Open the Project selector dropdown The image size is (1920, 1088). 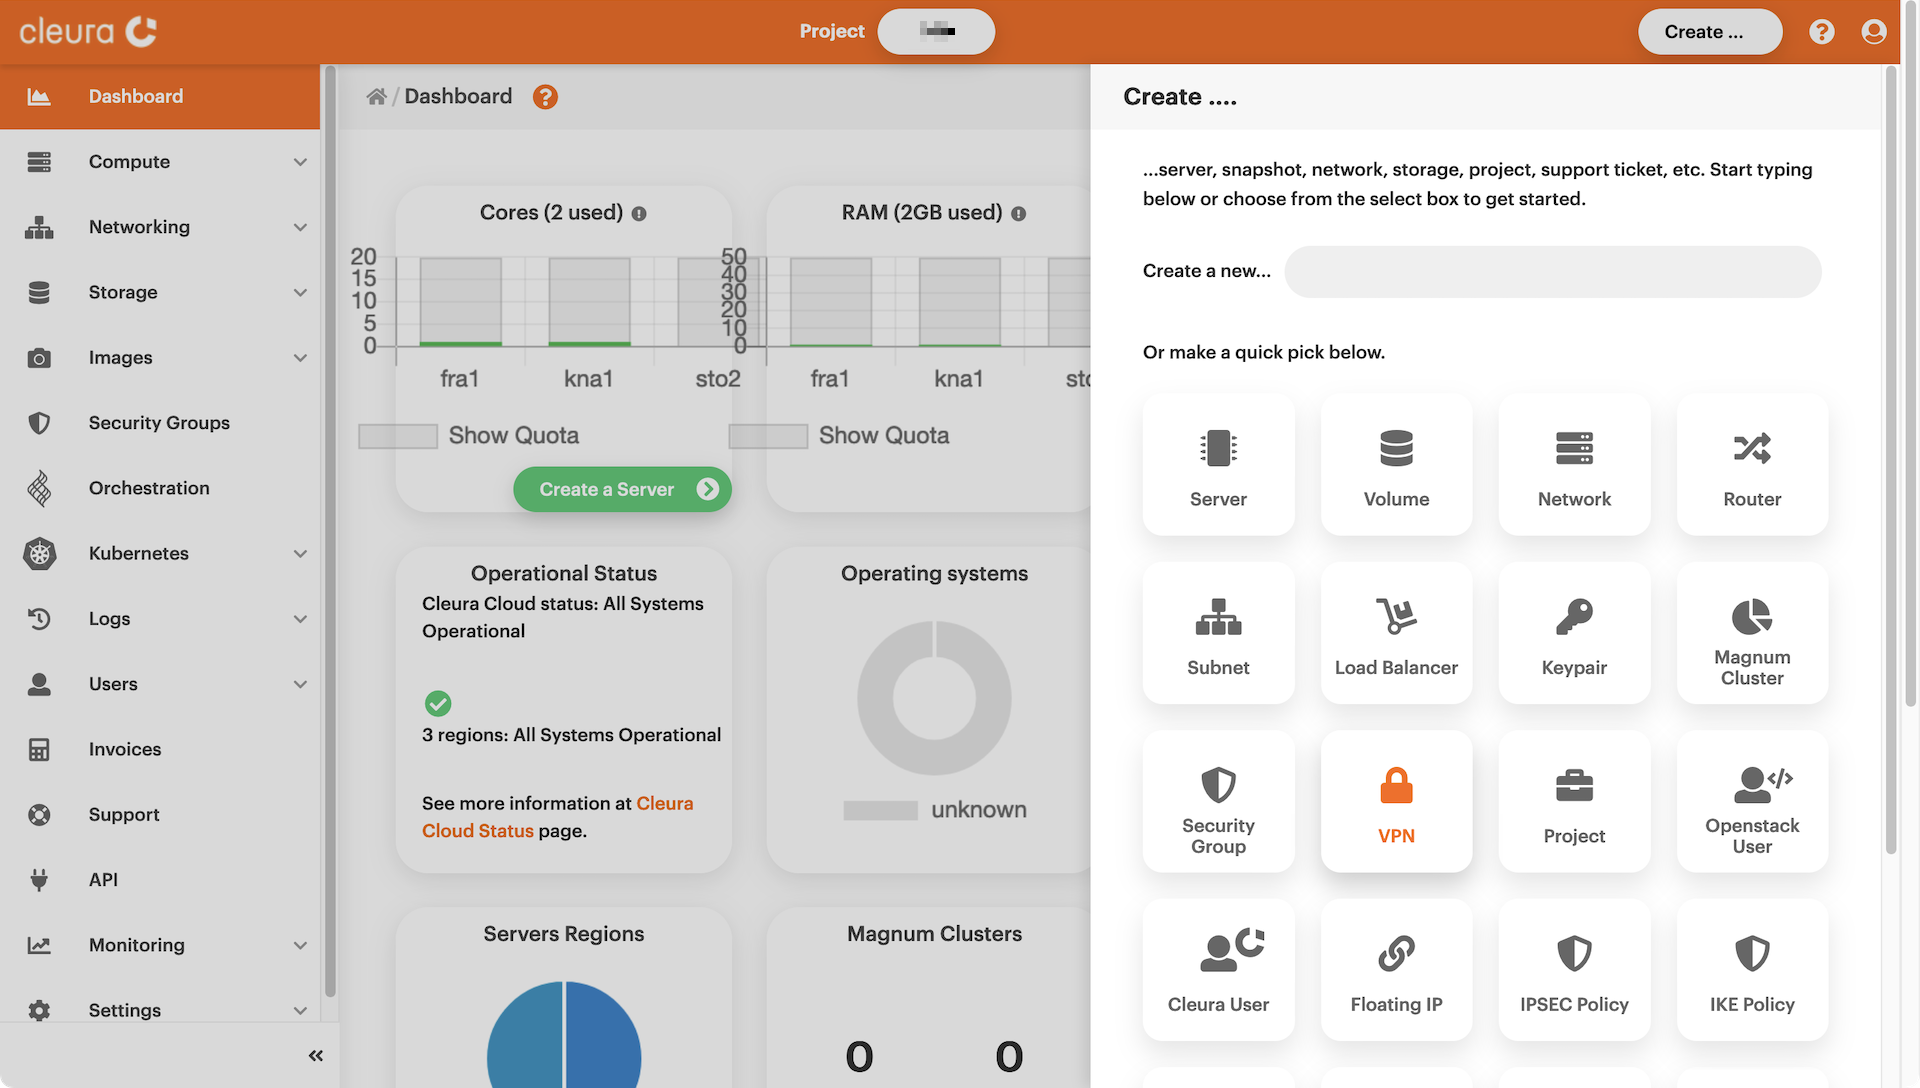tap(936, 32)
